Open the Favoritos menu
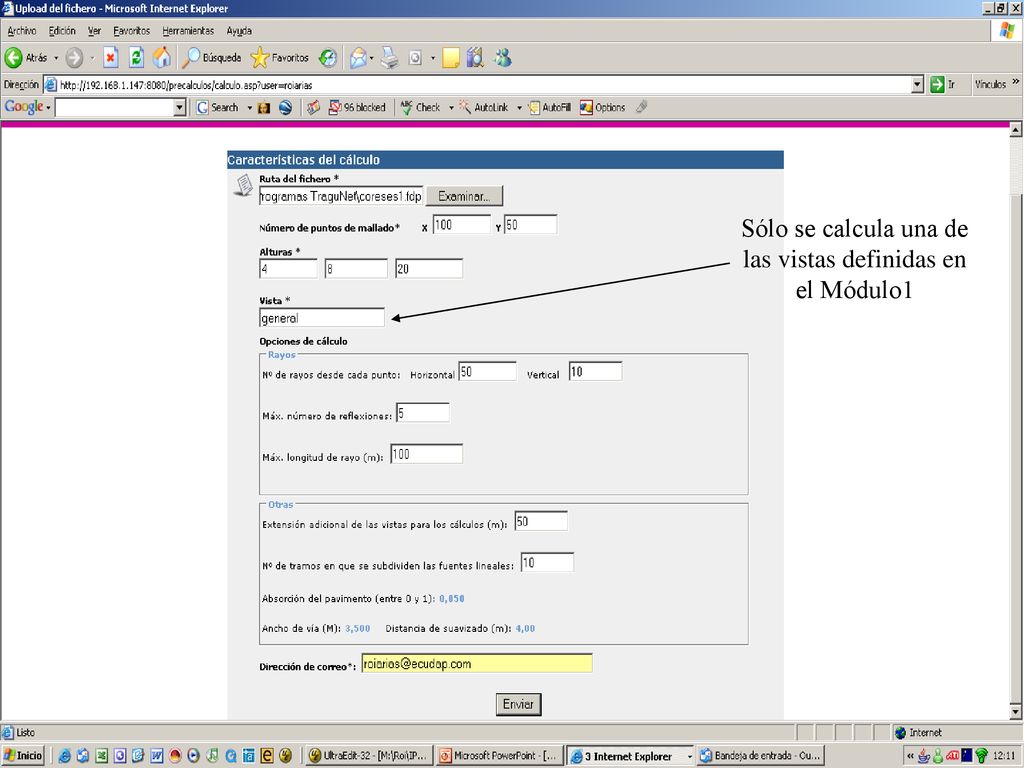Screen dimensions: 1024x768 tap(131, 31)
